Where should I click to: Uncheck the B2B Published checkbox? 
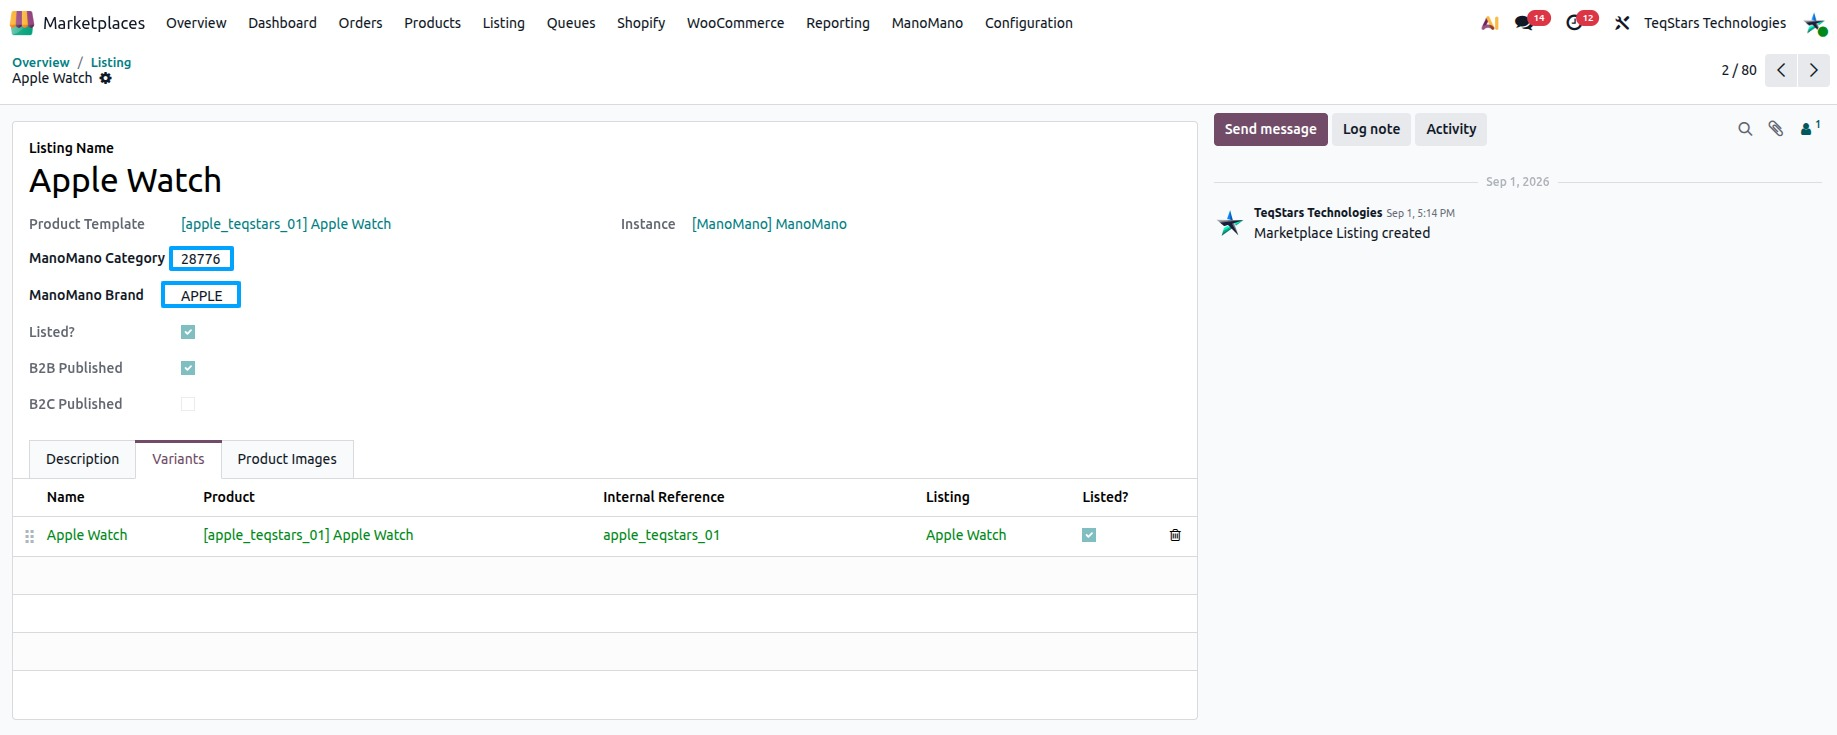click(188, 368)
